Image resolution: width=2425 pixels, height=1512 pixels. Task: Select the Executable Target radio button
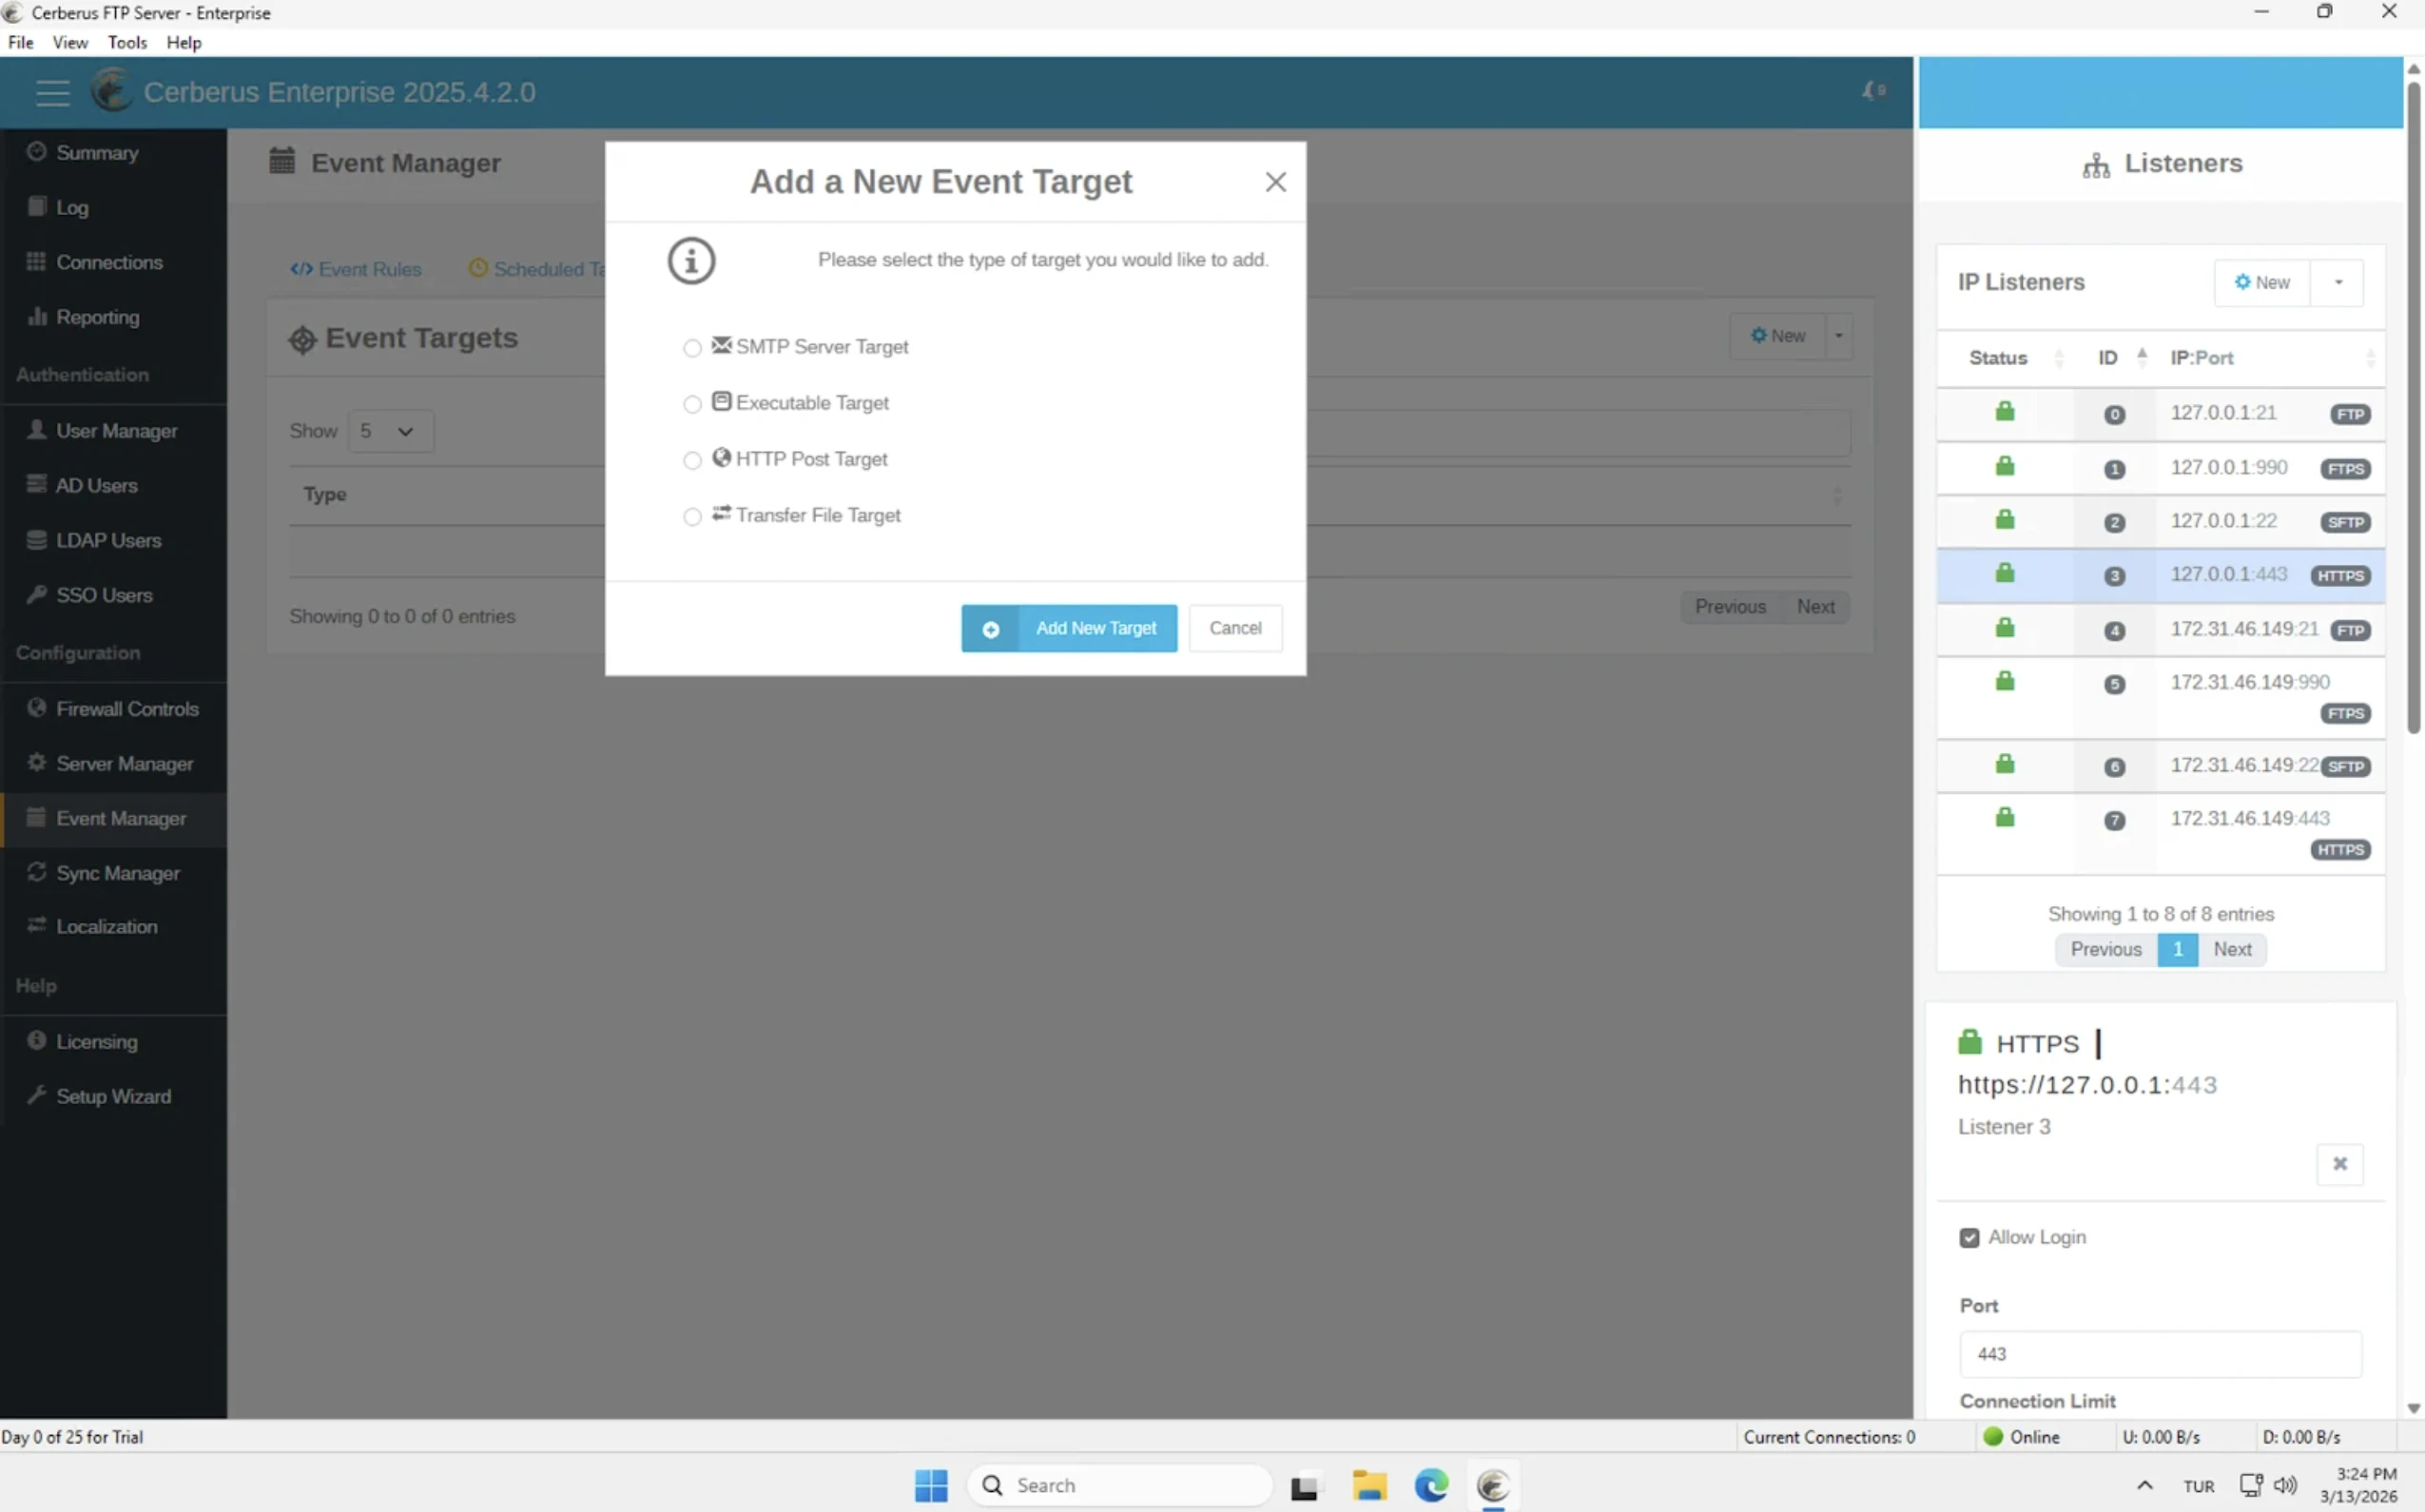click(692, 404)
